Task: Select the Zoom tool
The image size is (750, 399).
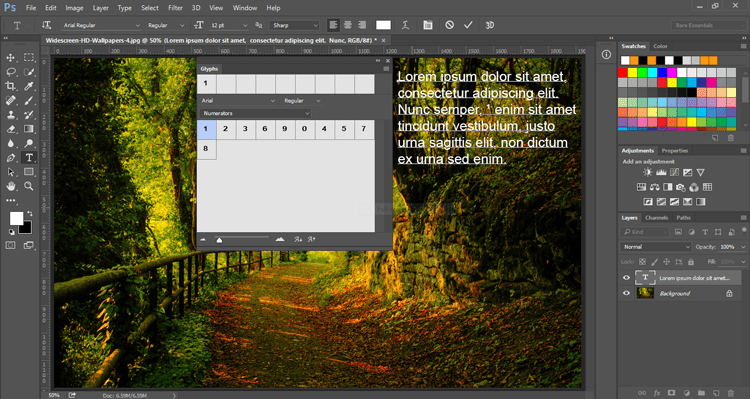Action: pos(29,187)
